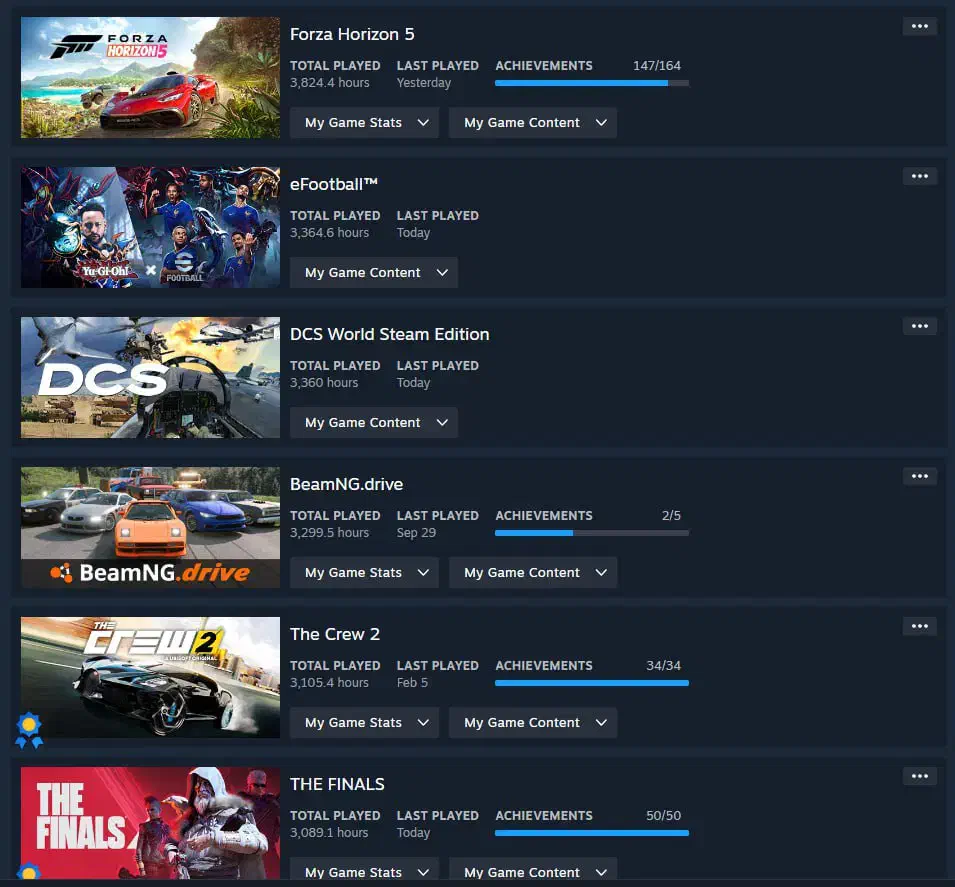
Task: Expand My Game Stats for Forza Horizon 5
Action: click(364, 122)
